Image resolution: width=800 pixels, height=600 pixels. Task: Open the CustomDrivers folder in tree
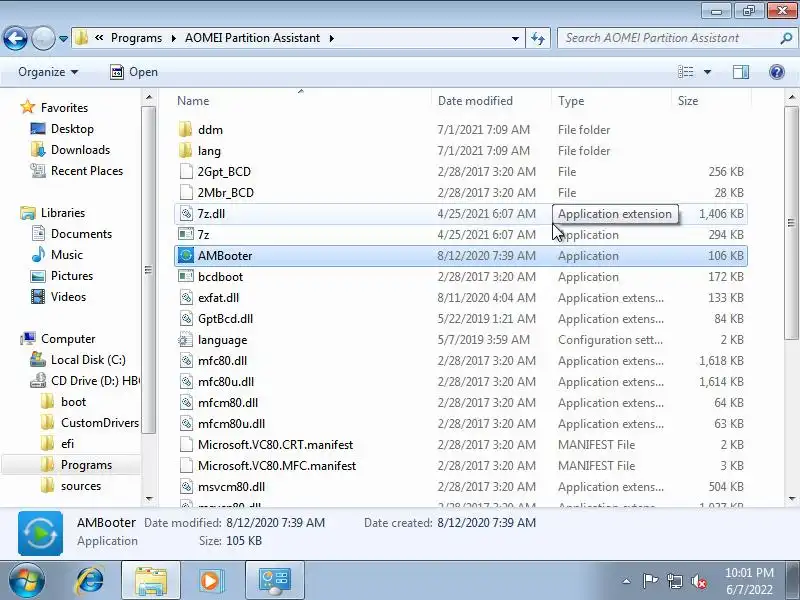(99, 422)
